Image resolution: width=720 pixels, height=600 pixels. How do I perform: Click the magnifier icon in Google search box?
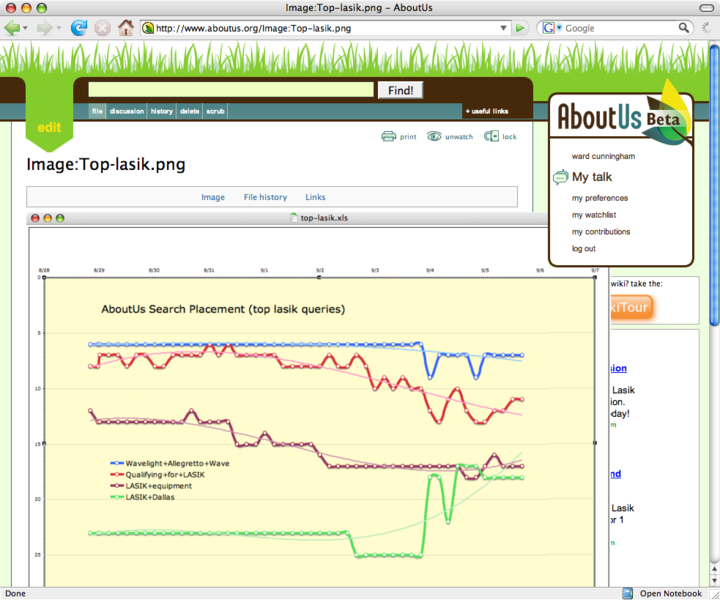684,28
